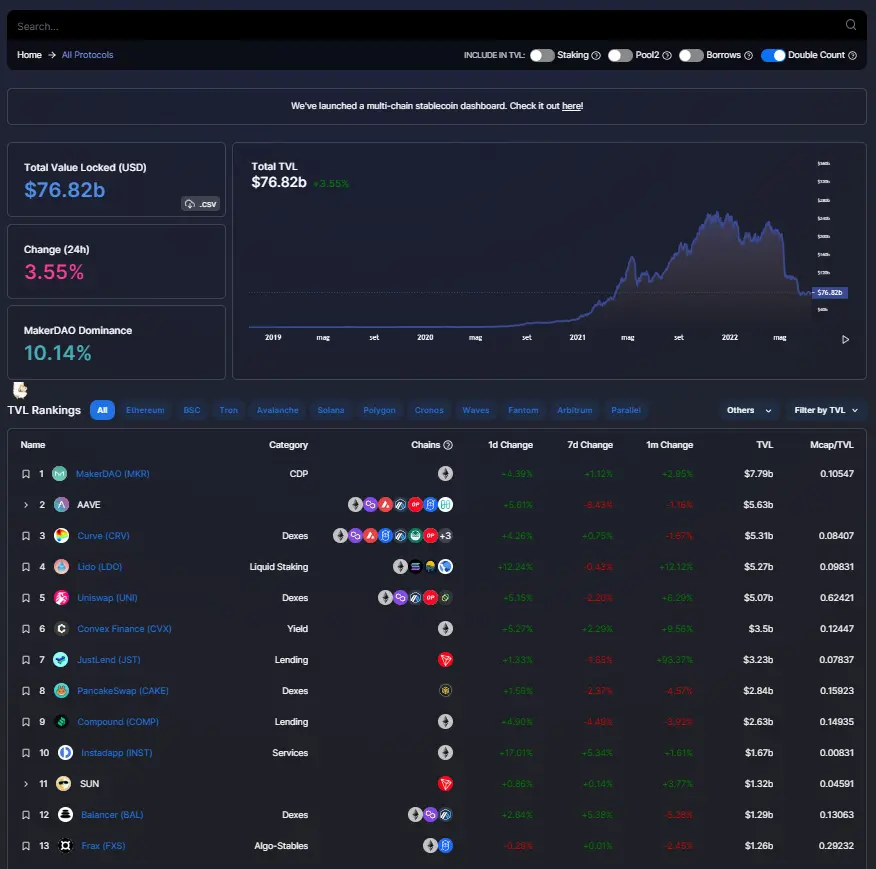Click the Staking help question icon
The image size is (876, 869).
point(596,55)
